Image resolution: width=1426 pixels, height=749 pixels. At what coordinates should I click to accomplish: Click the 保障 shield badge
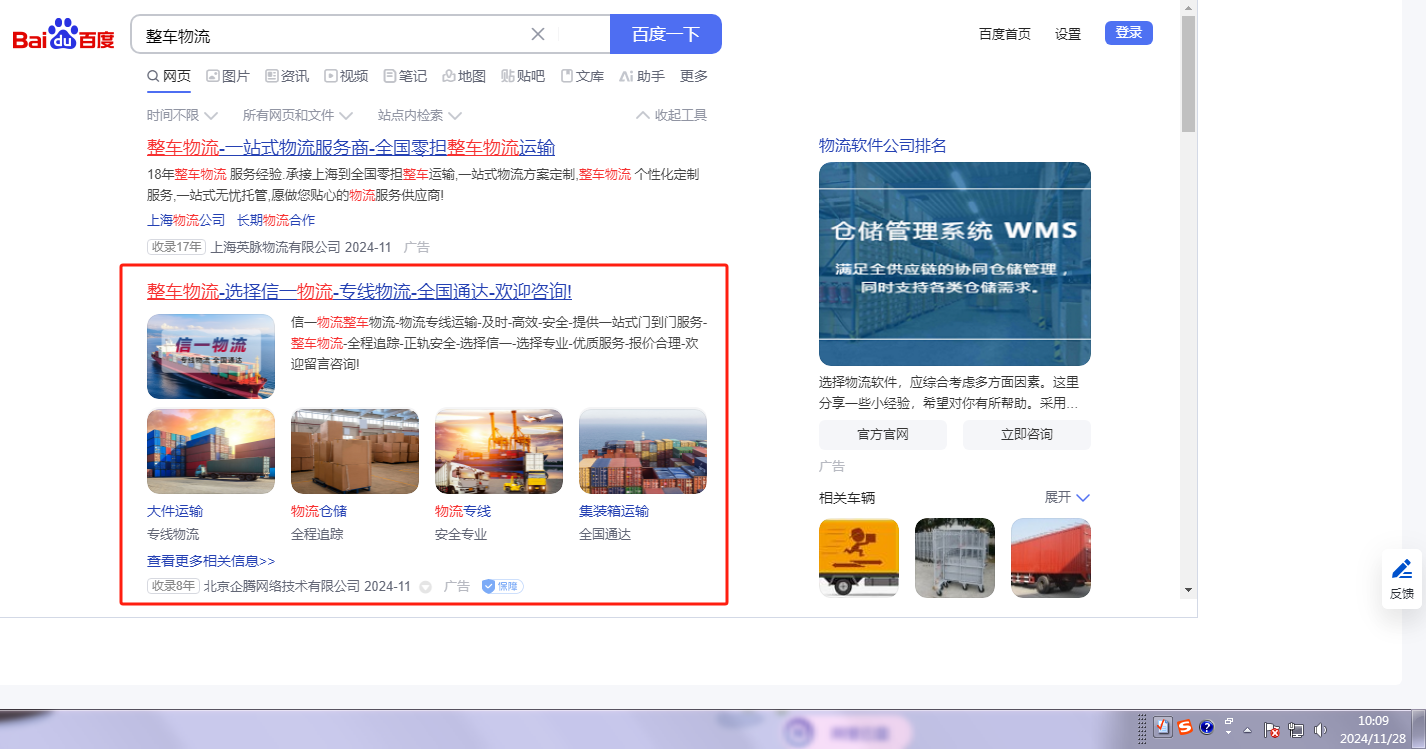point(502,586)
